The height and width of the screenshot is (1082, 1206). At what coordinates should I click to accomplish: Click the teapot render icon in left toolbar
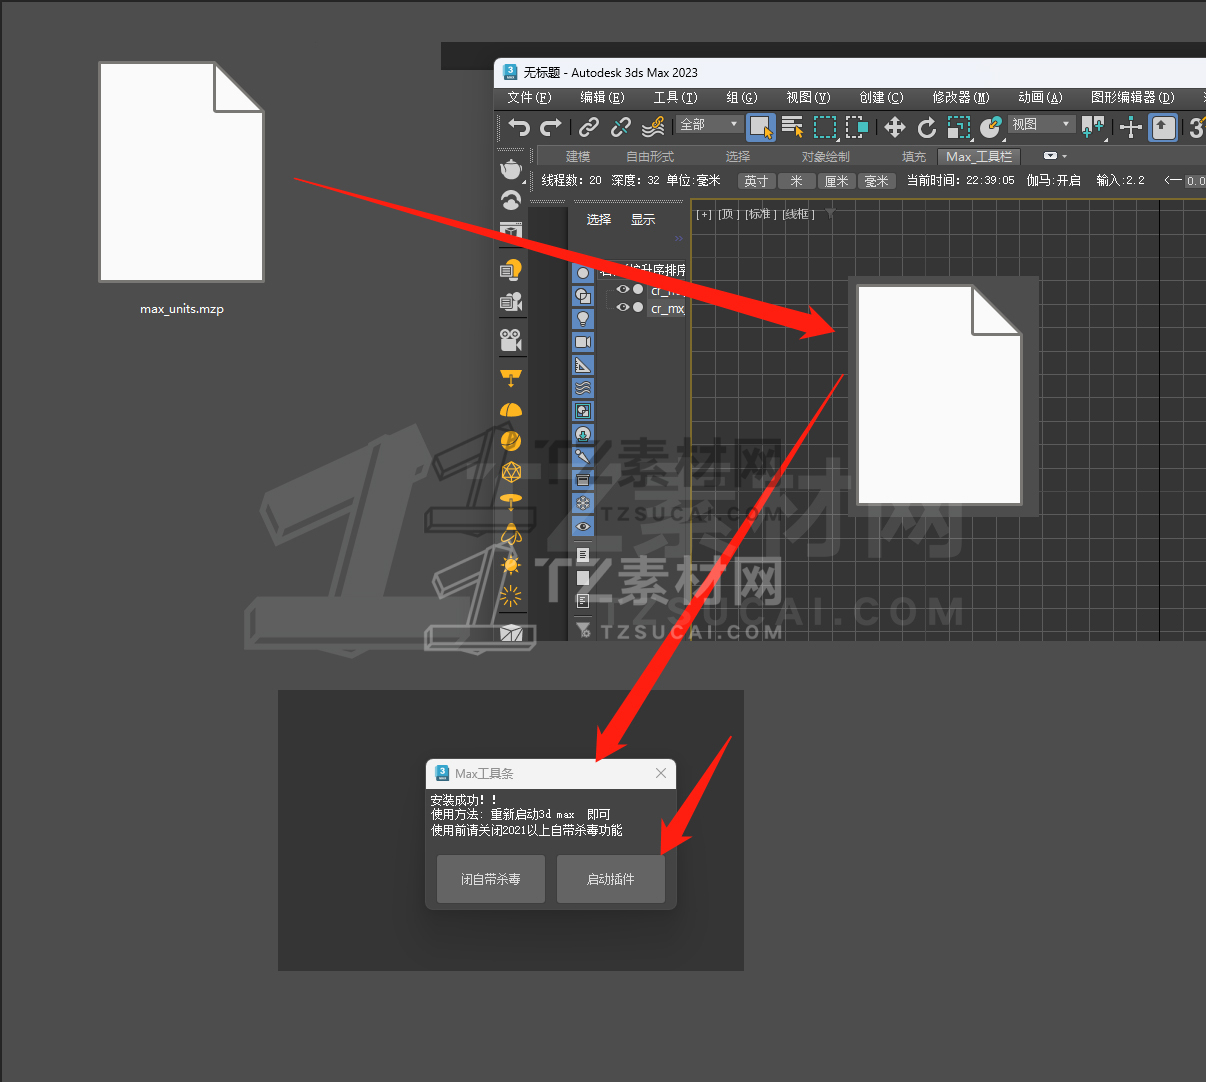pyautogui.click(x=511, y=169)
